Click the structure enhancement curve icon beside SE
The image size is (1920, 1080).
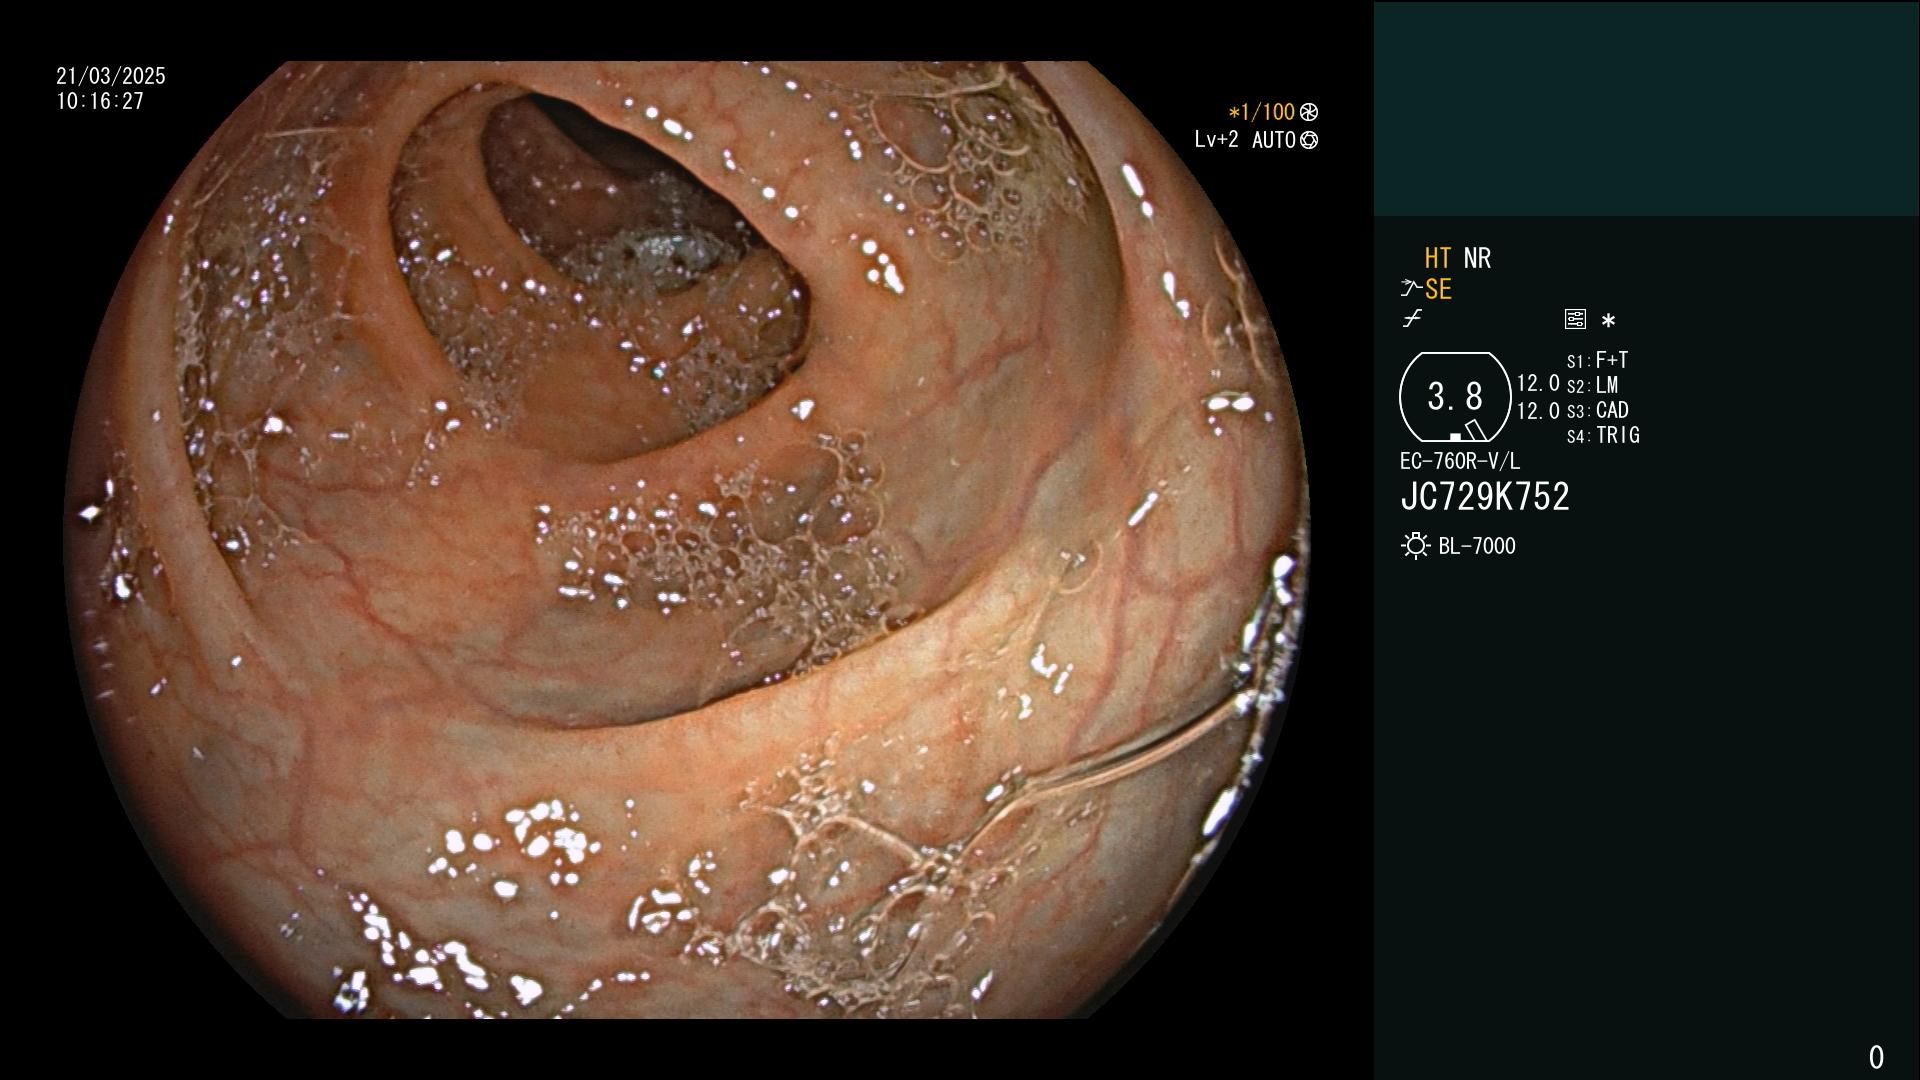(x=1410, y=289)
